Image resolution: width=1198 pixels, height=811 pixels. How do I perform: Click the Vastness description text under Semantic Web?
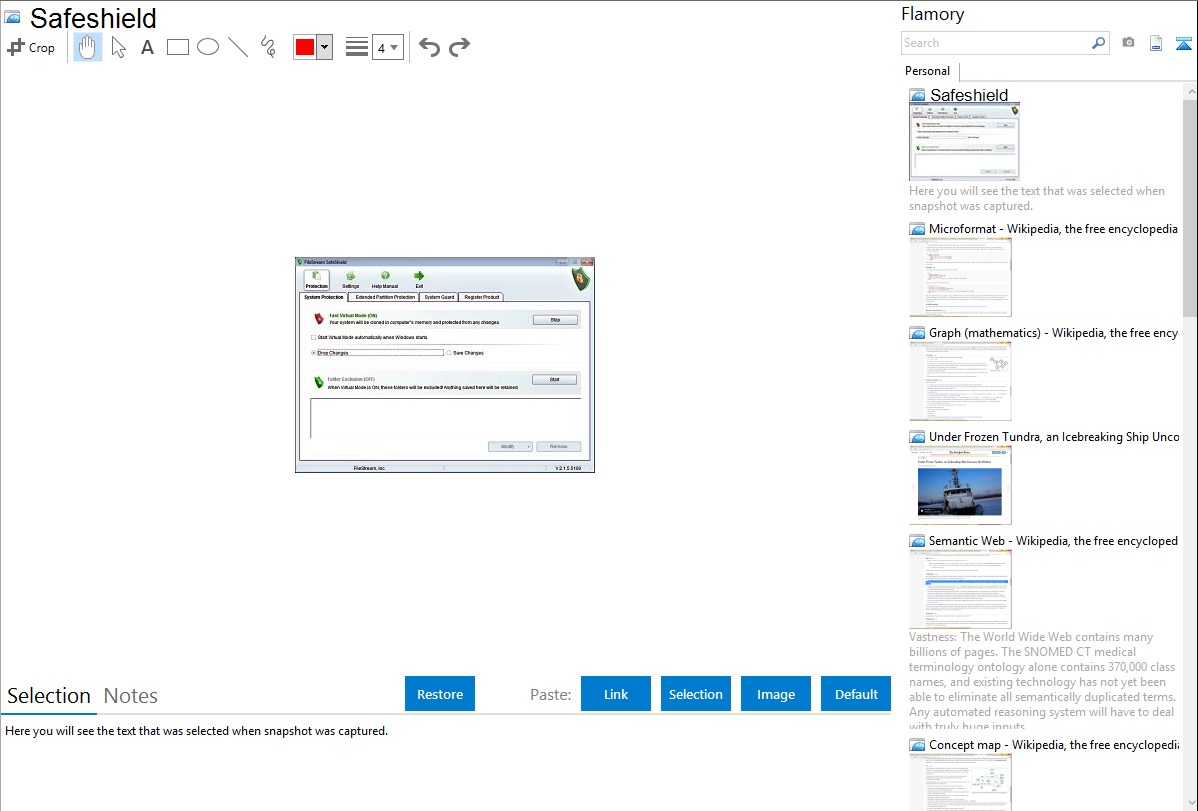1042,681
